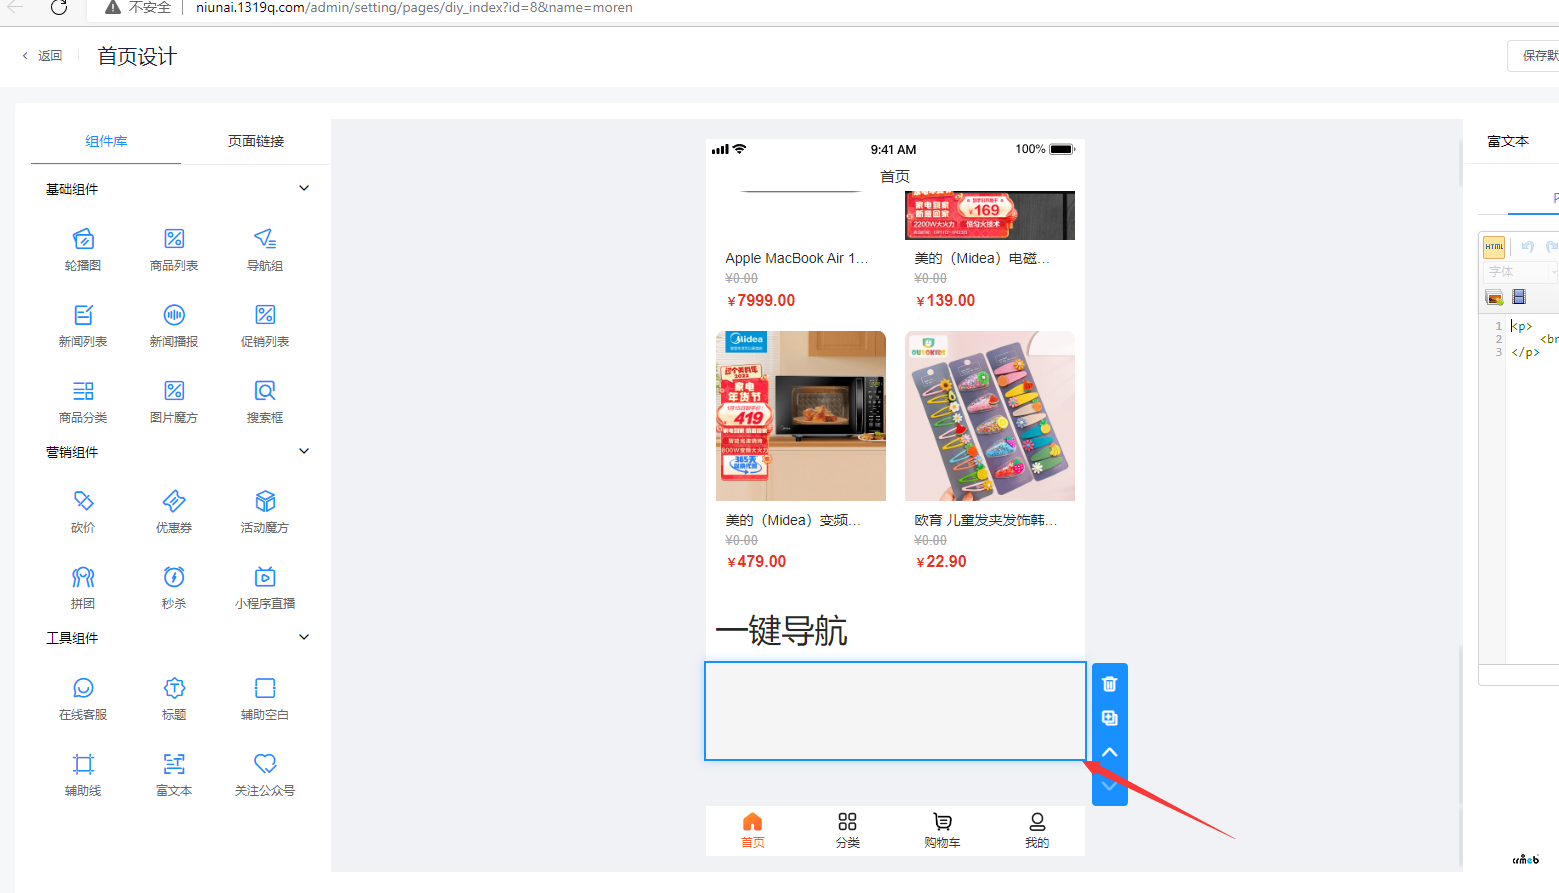Add the 促销列表 component

click(265, 325)
